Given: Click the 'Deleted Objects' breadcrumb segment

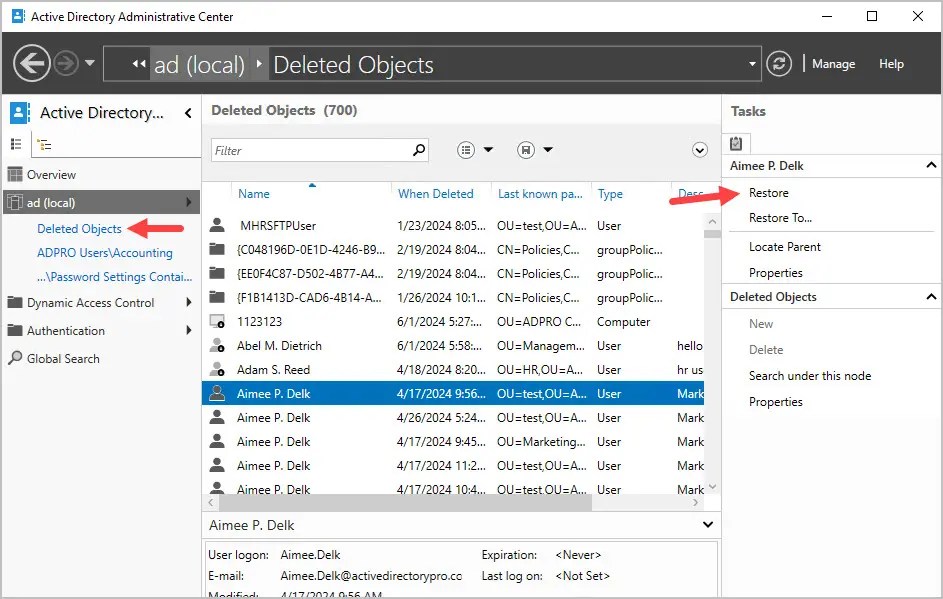Looking at the screenshot, I should tap(353, 64).
